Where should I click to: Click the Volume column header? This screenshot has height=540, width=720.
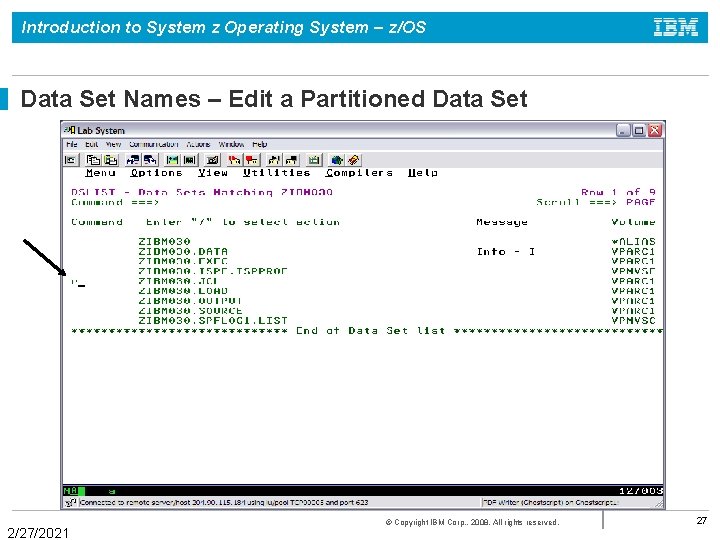633,222
